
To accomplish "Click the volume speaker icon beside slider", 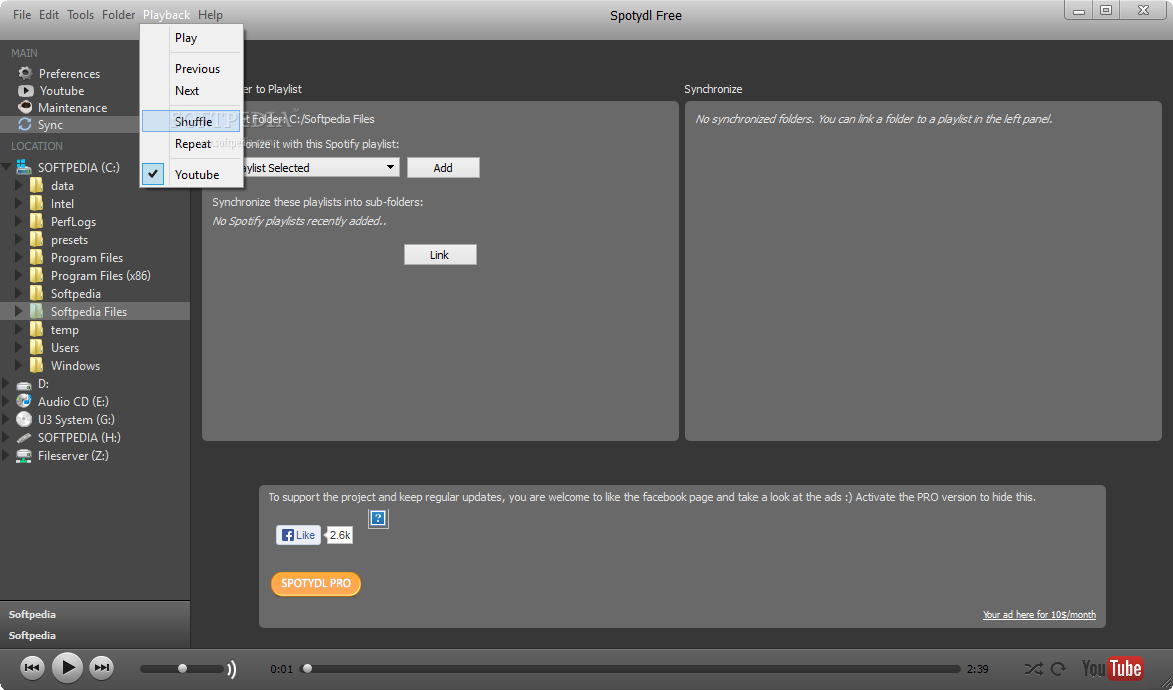I will (232, 668).
